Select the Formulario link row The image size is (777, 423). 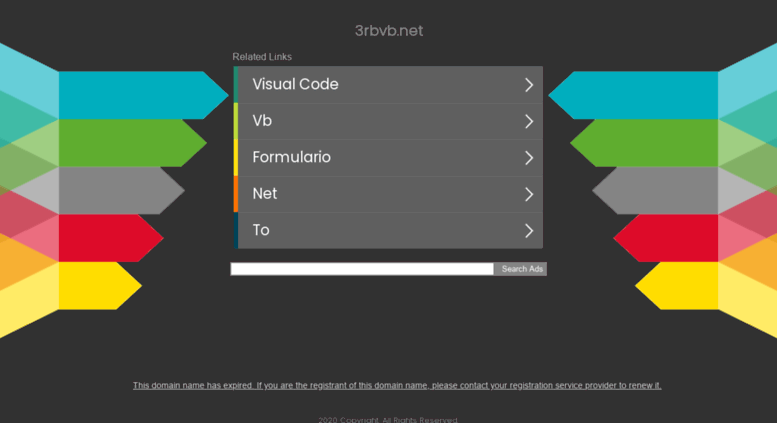[x=388, y=158]
